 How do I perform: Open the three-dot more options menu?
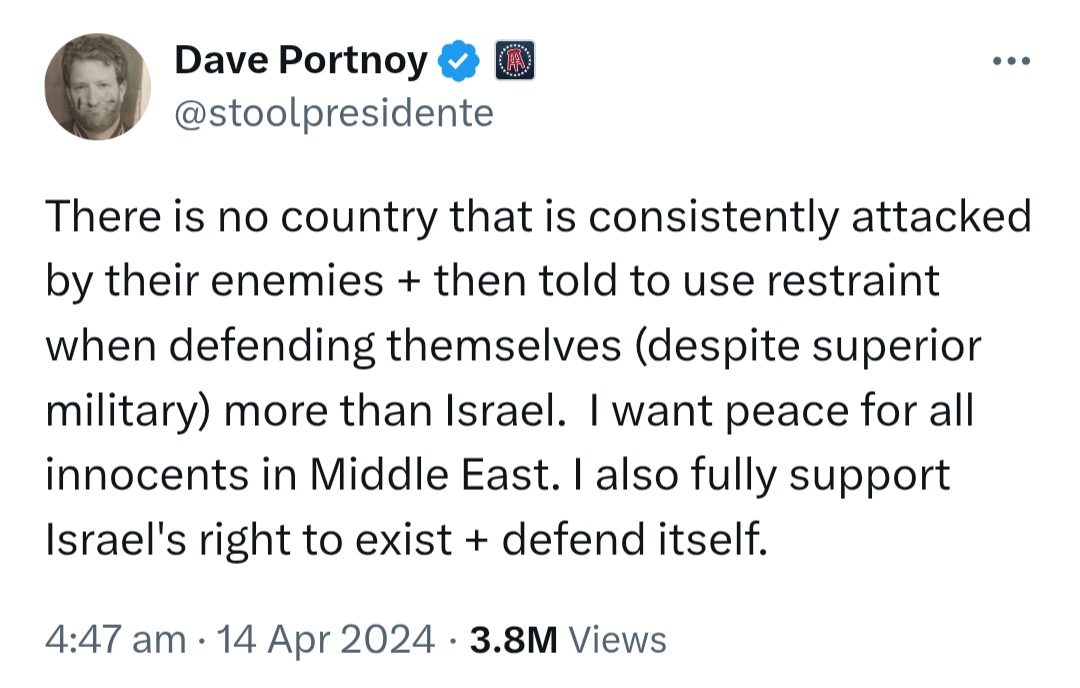tap(1010, 63)
